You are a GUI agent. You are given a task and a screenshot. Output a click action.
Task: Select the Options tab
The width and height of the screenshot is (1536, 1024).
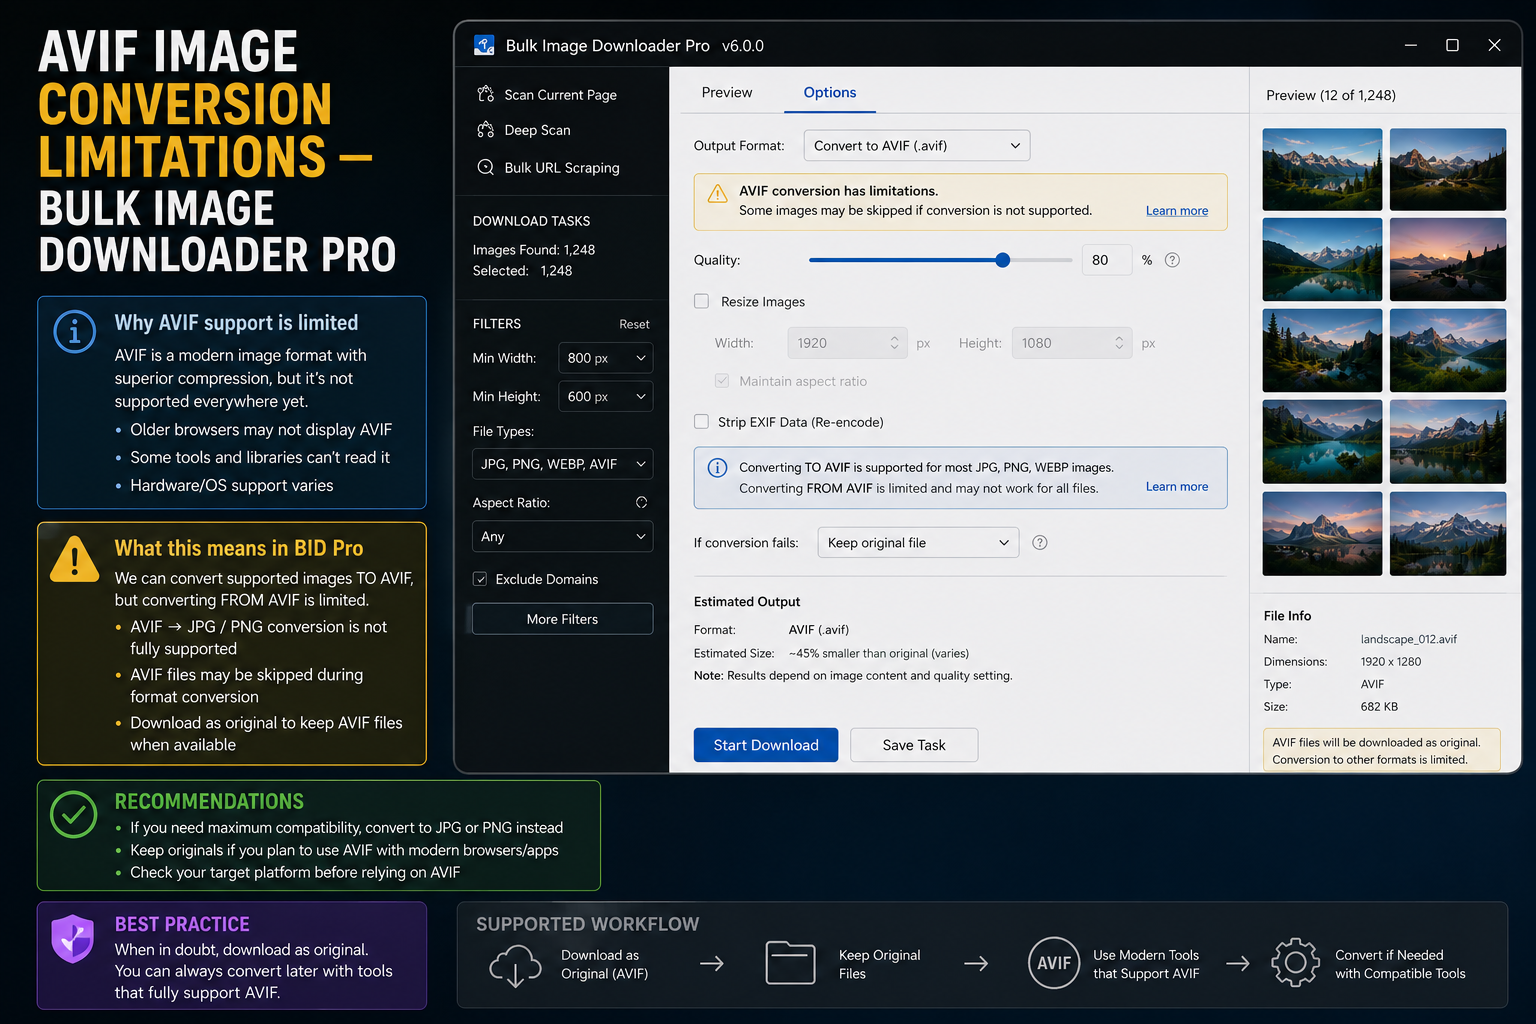(830, 92)
